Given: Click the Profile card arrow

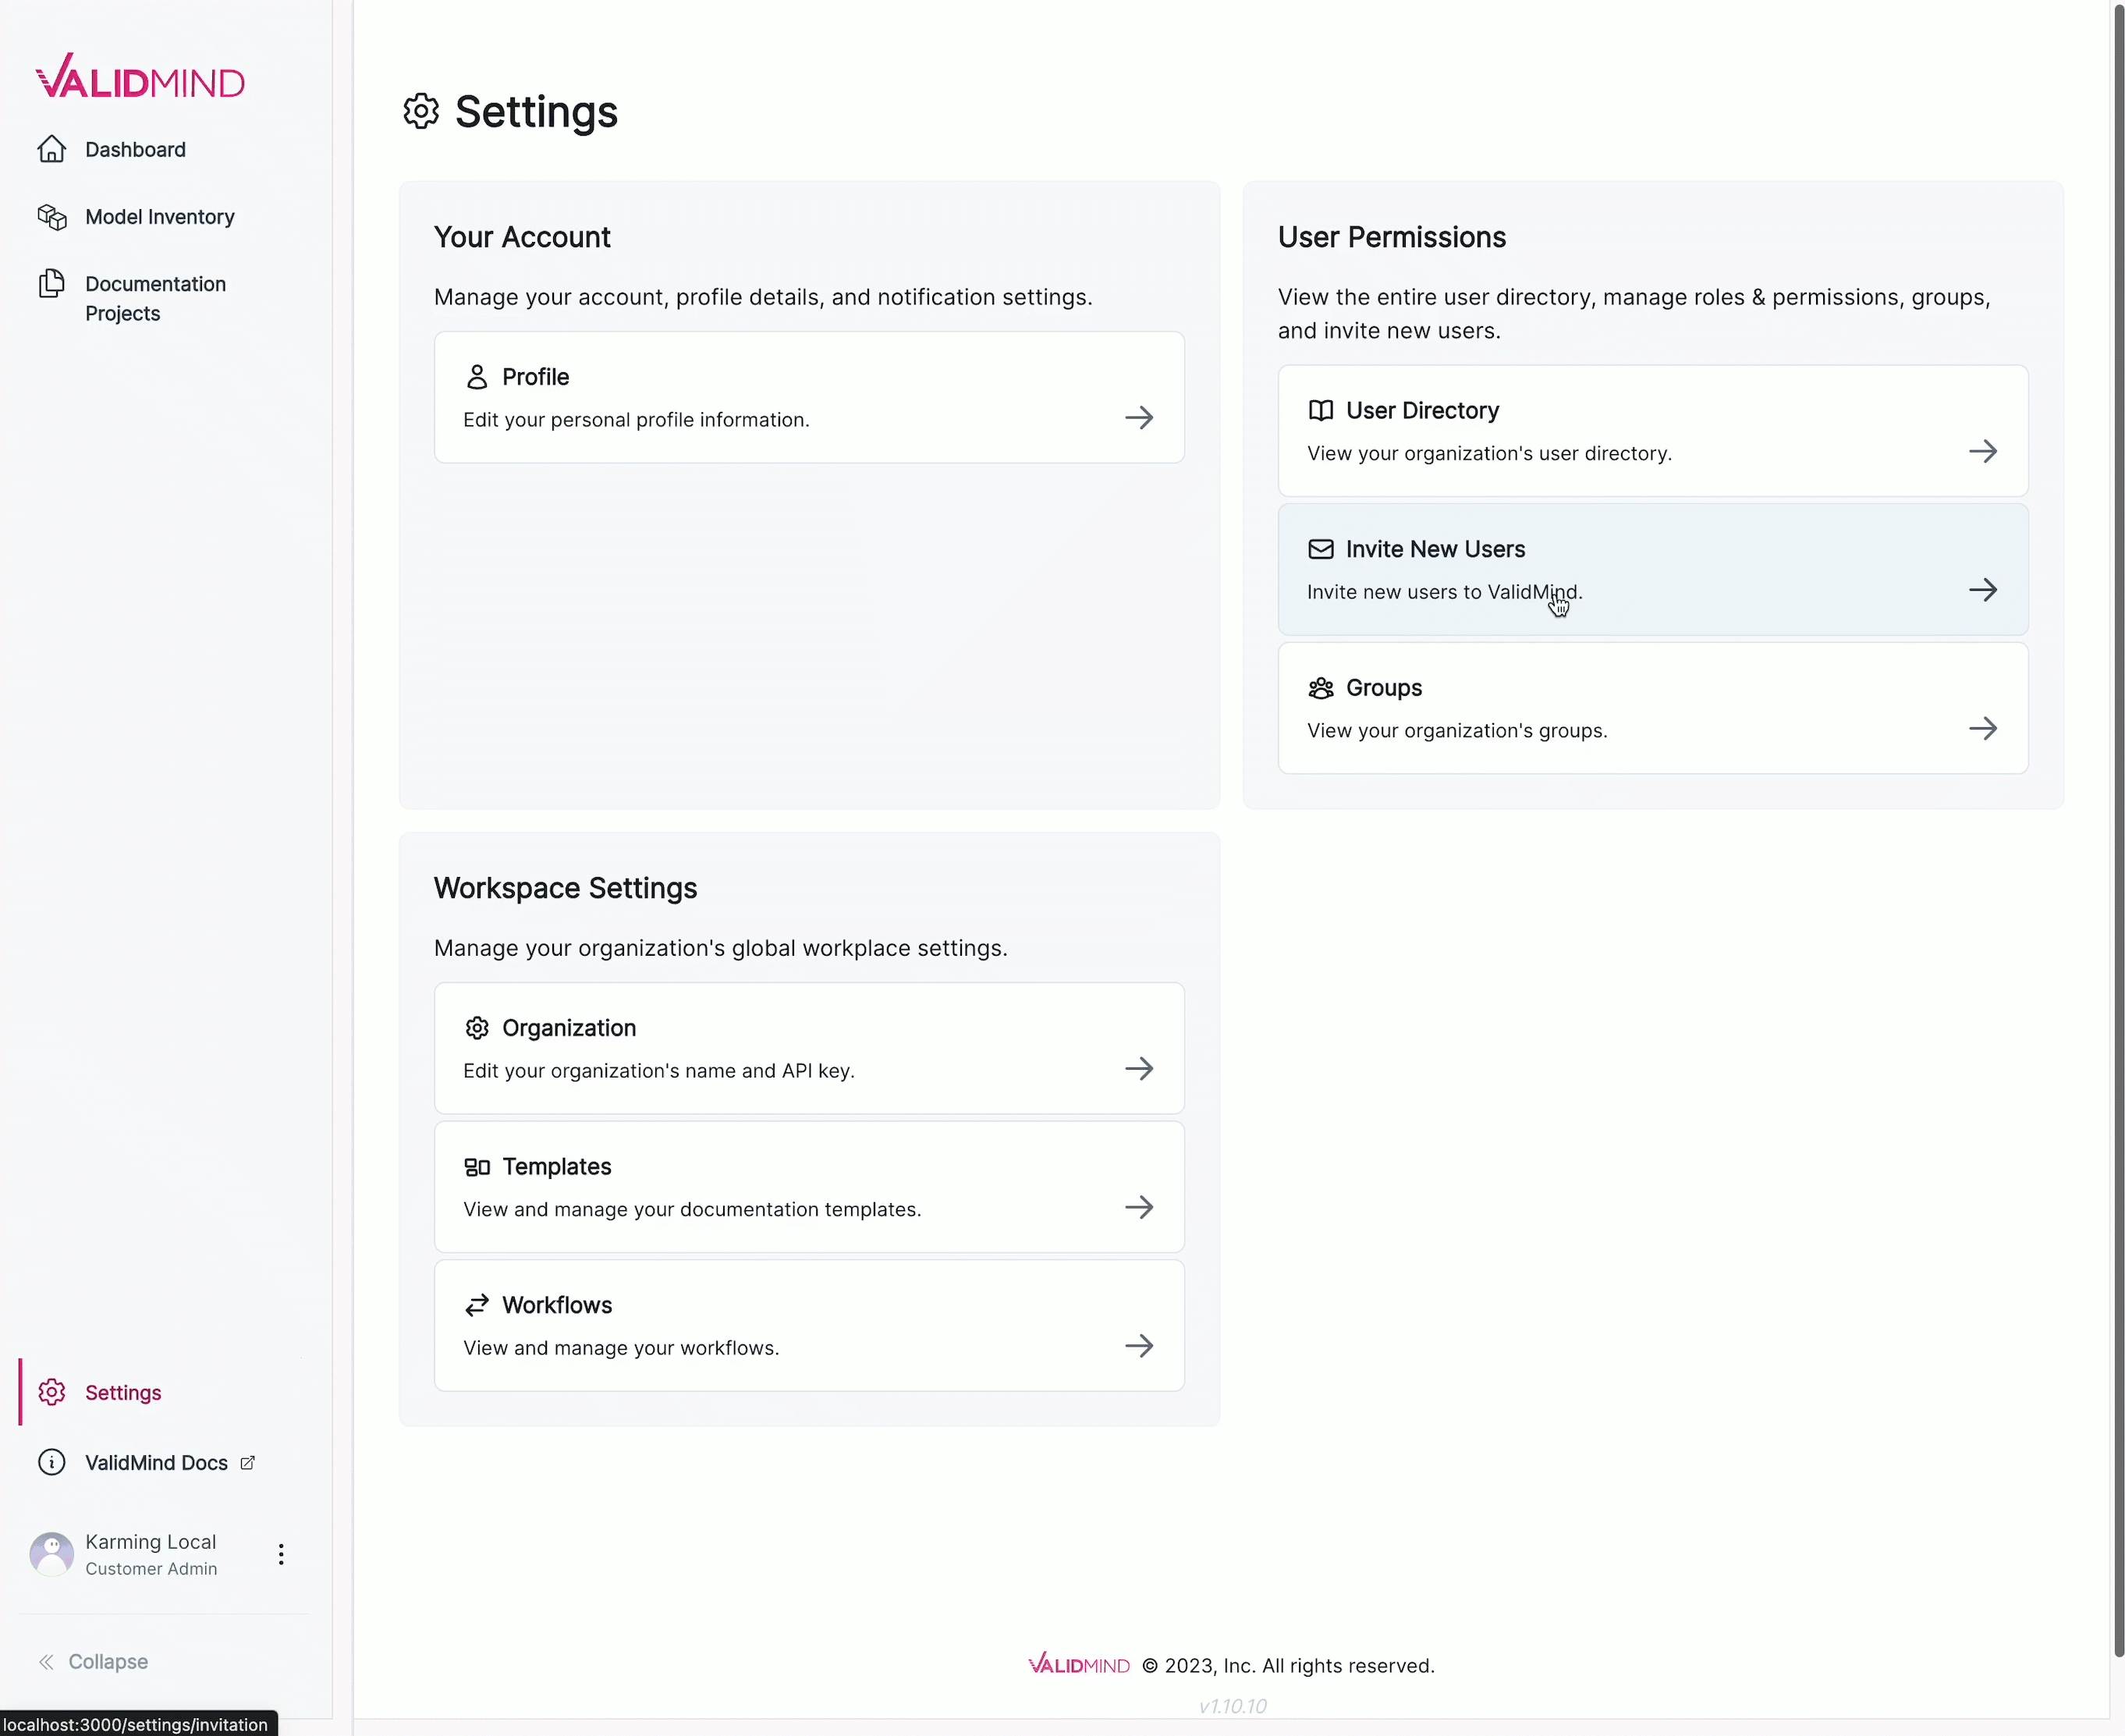Looking at the screenshot, I should 1140,417.
